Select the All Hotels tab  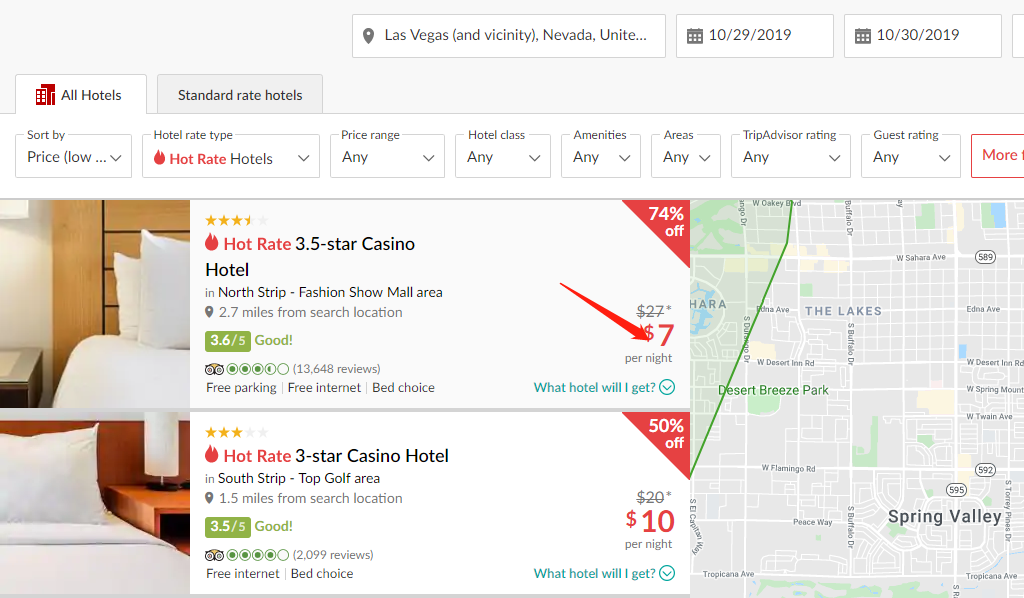point(81,95)
